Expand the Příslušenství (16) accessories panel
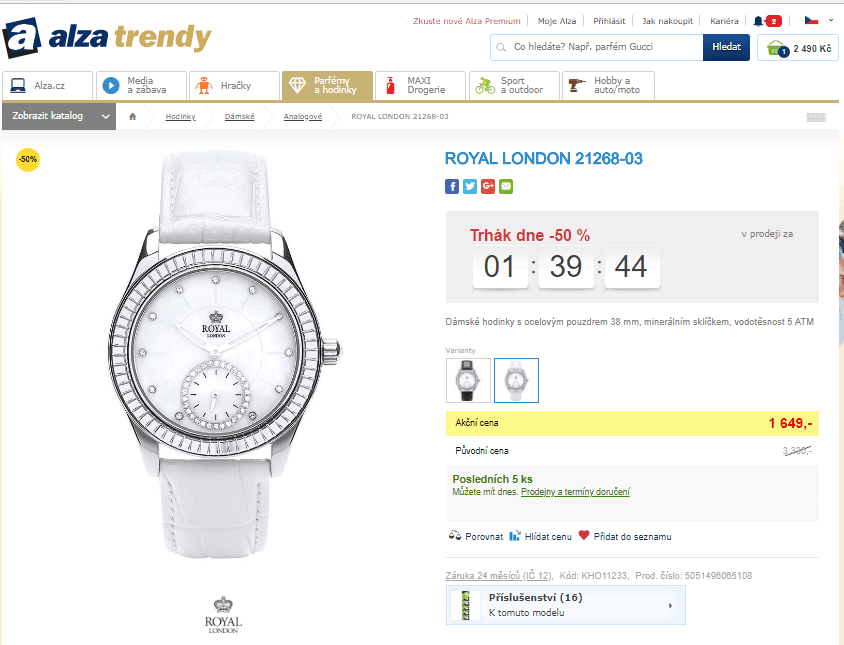Screen dimensions: 844x645 click(x=566, y=605)
